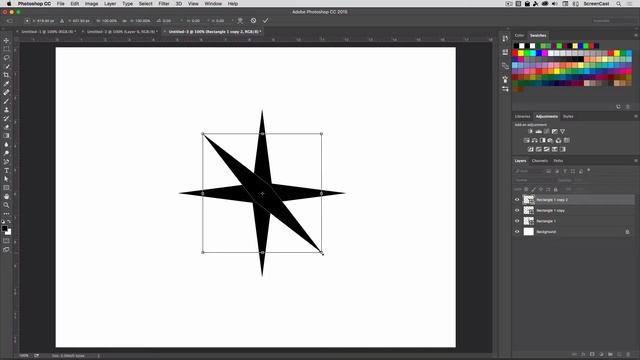The height and width of the screenshot is (360, 640).
Task: Open macOS Spotlight search icon
Action: pos(618,4)
